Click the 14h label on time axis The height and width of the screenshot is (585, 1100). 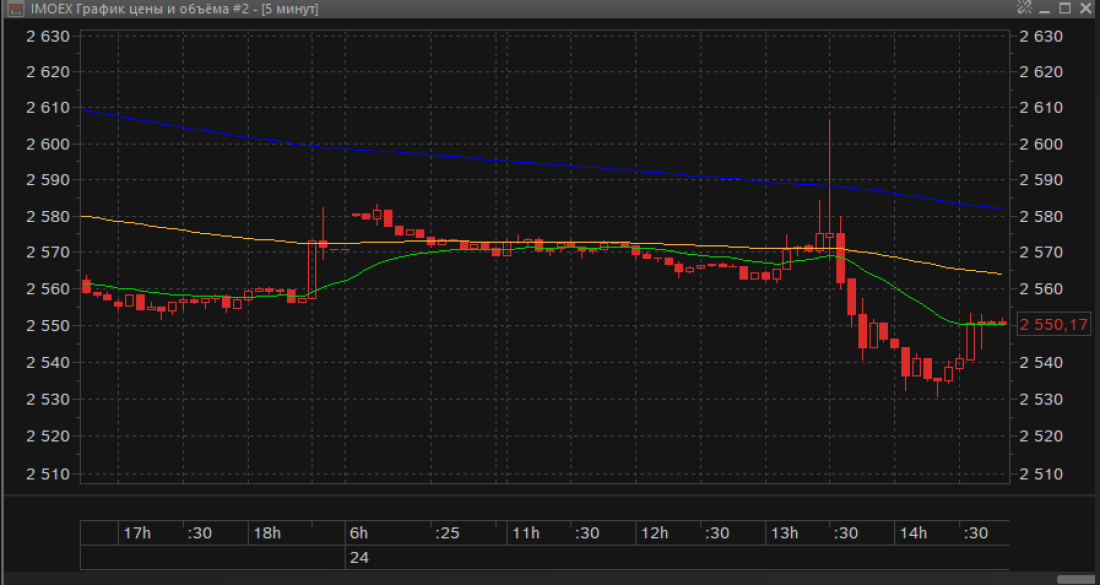pos(912,533)
